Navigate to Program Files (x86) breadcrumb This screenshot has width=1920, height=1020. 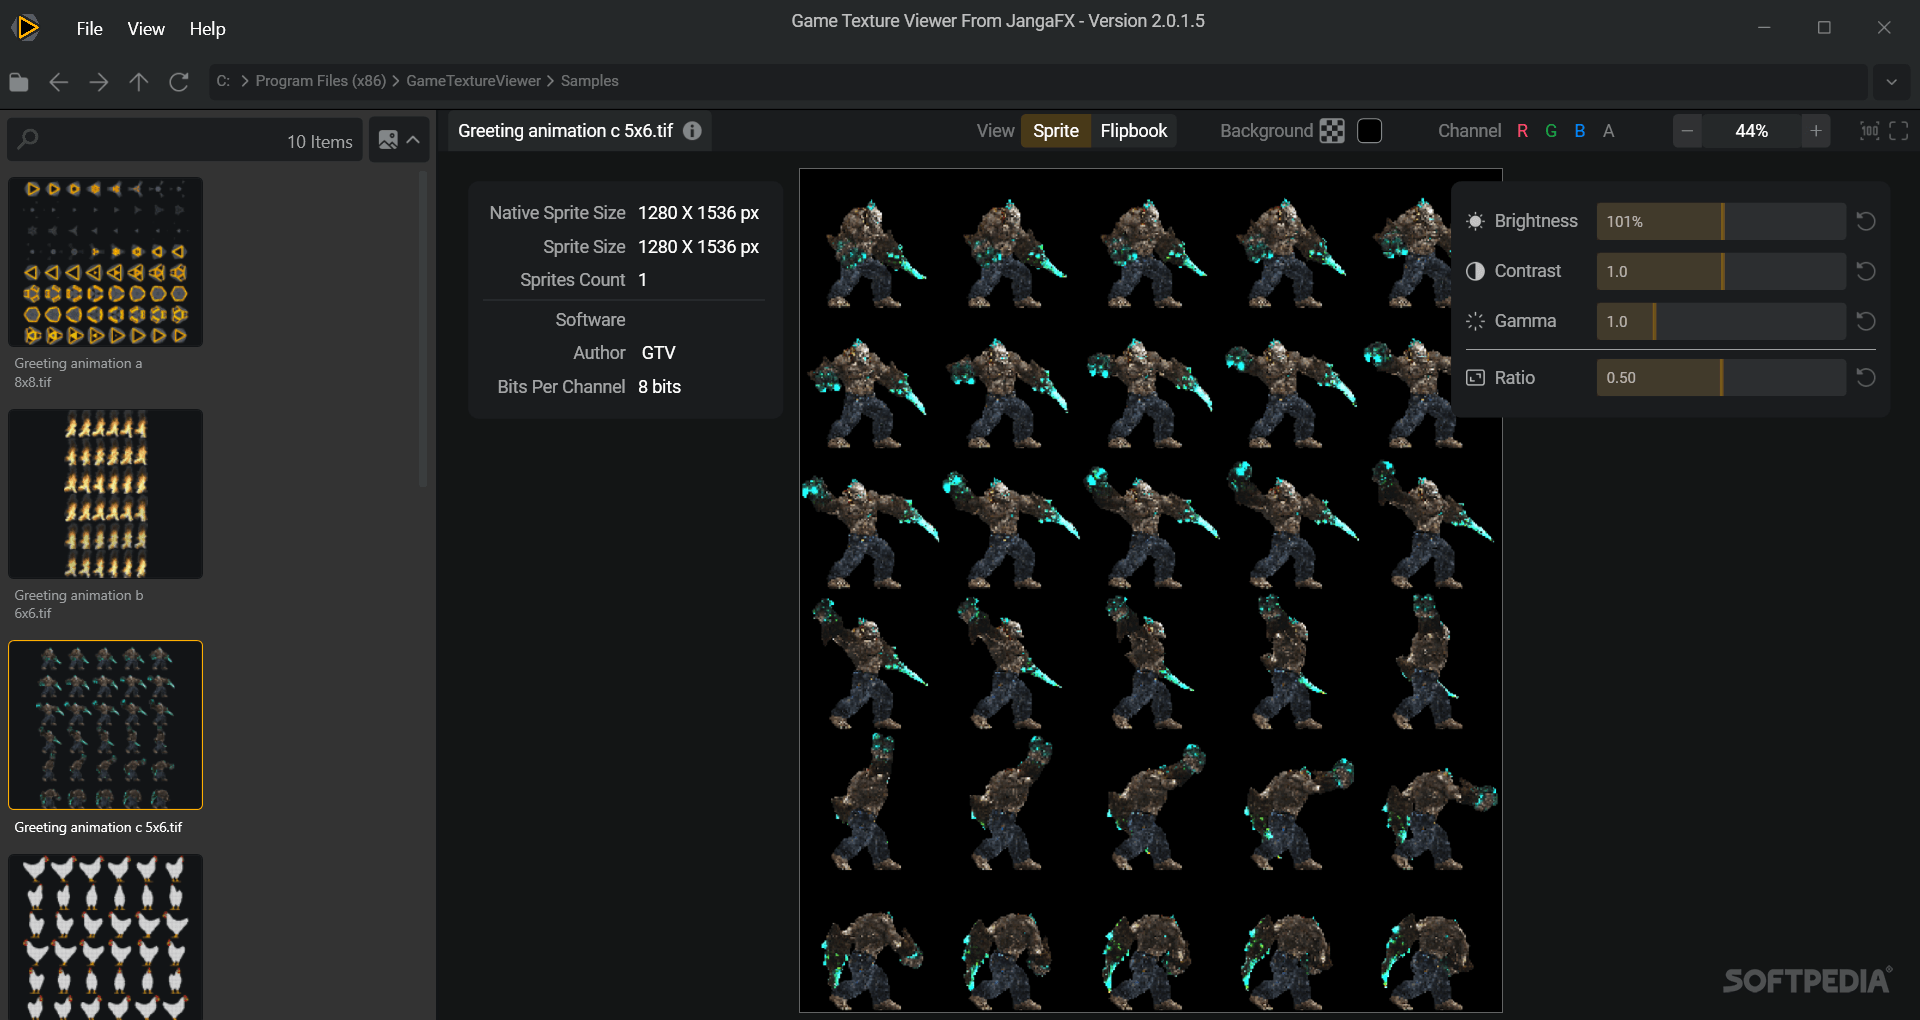pos(320,81)
